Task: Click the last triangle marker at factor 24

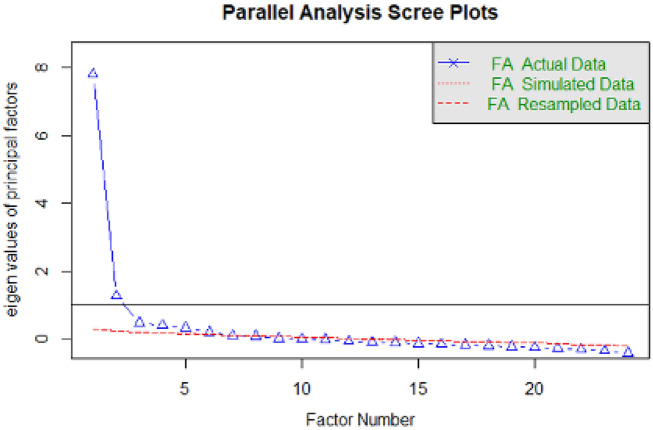Action: 628,352
